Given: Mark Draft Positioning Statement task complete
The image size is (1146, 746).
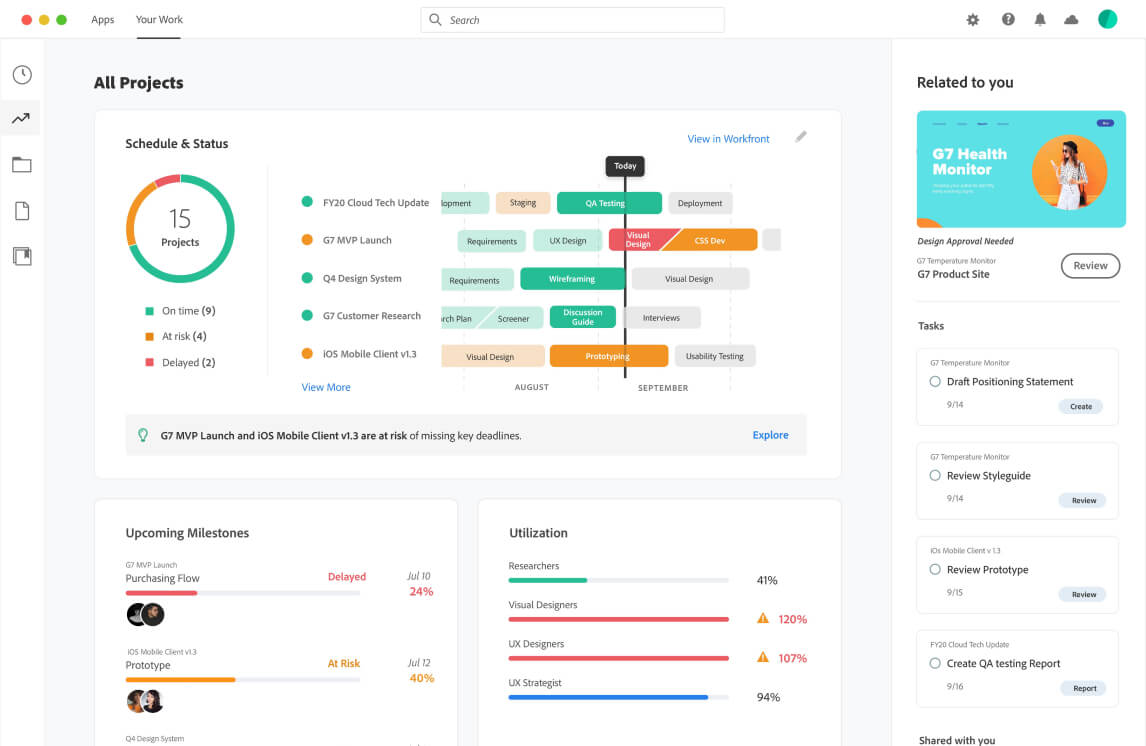Looking at the screenshot, I should point(935,381).
